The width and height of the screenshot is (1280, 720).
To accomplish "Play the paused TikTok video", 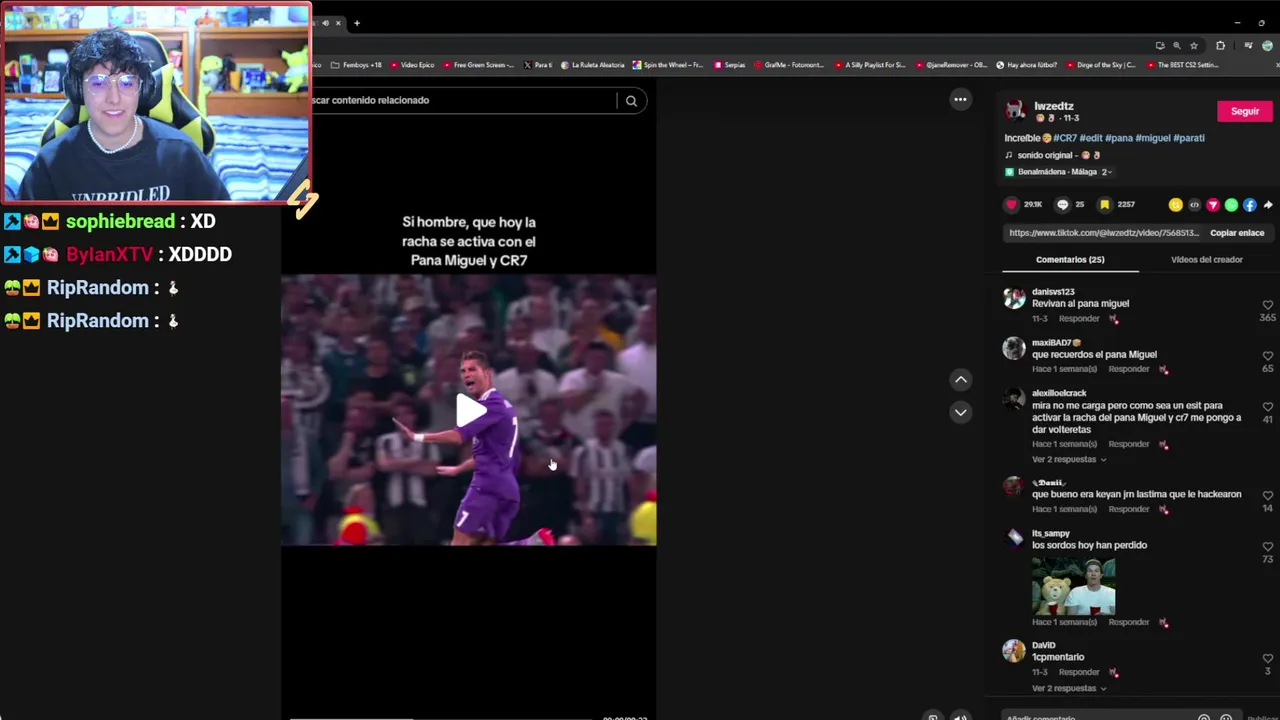I will pyautogui.click(x=470, y=411).
